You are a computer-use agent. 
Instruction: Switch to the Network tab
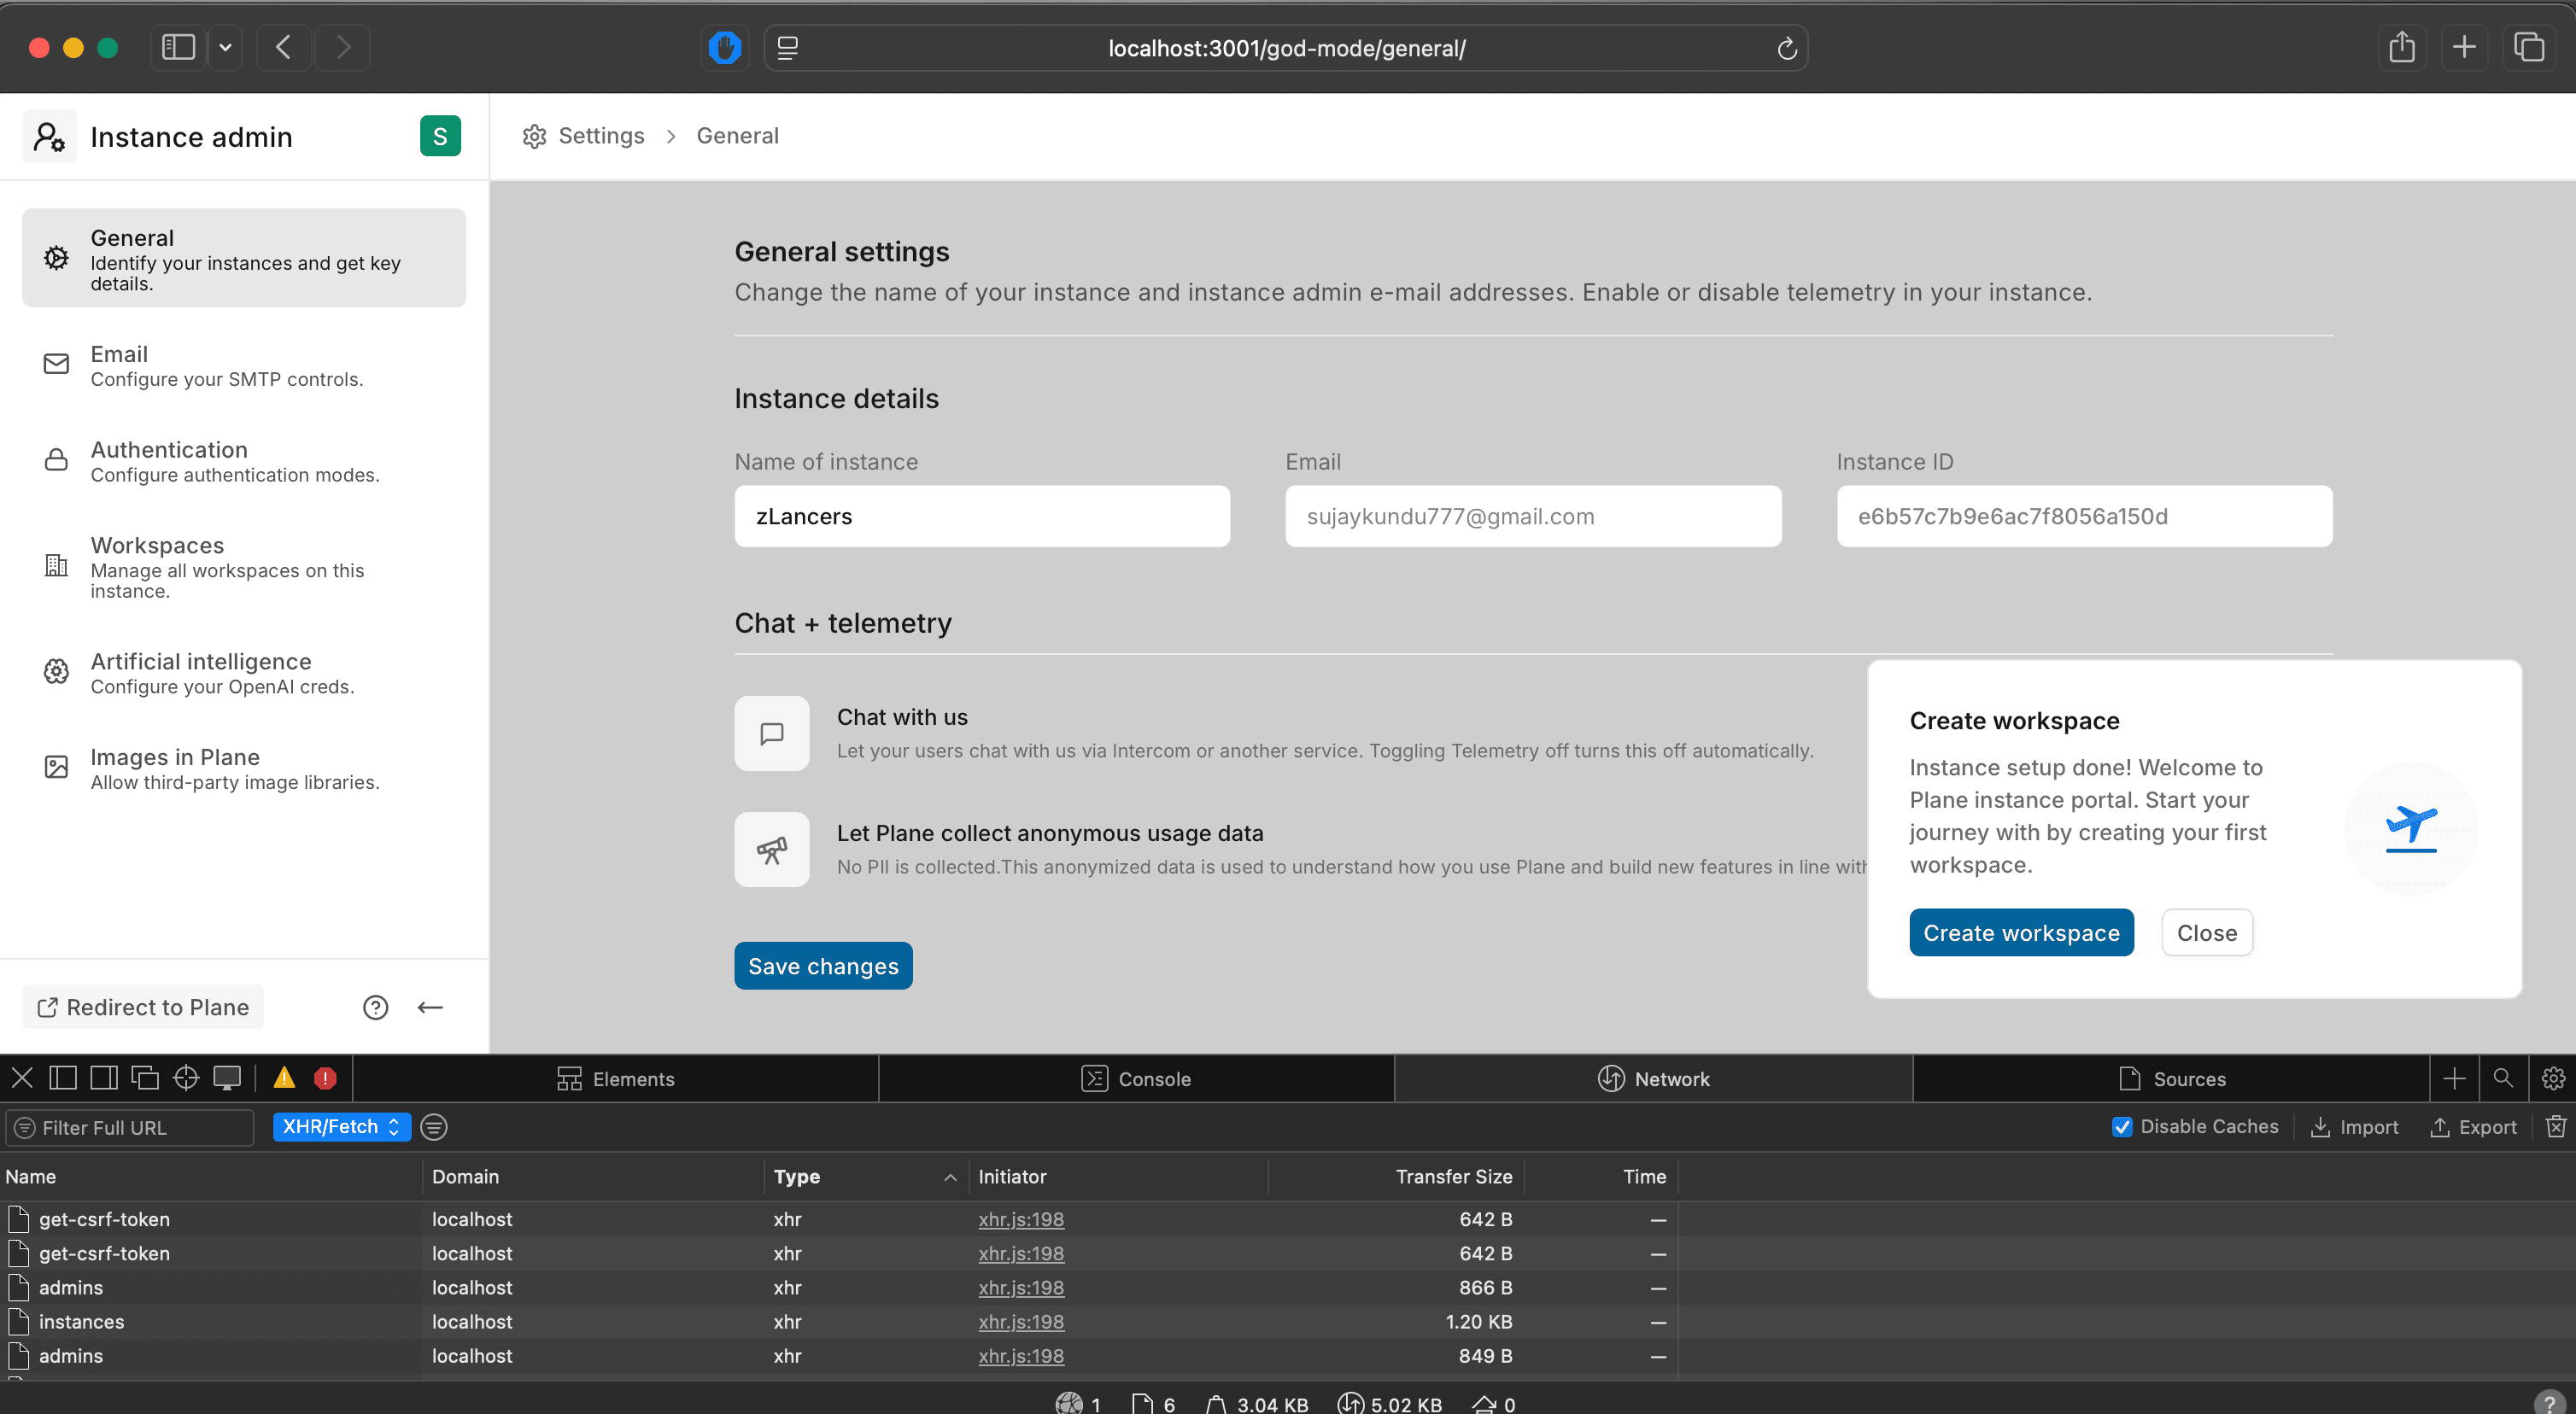tap(1654, 1079)
